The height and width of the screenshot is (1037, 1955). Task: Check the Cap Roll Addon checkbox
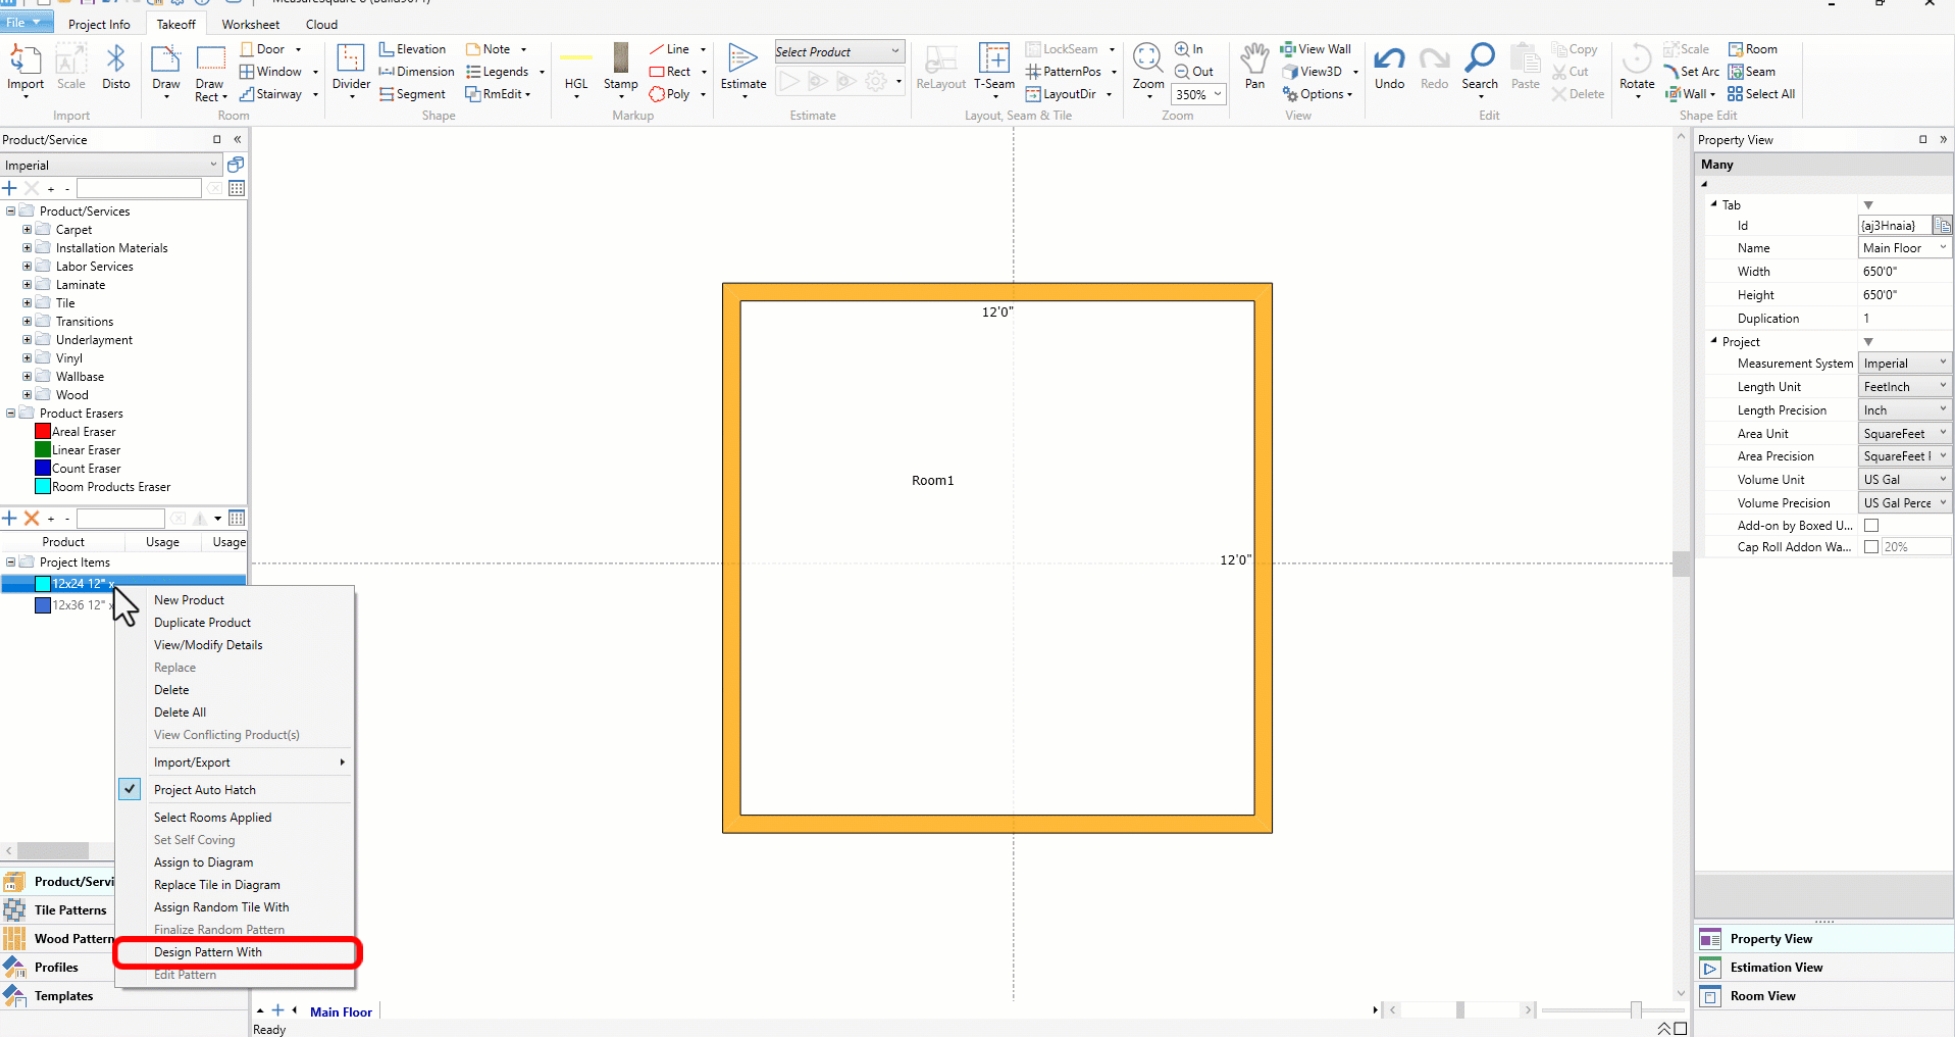pos(1871,547)
